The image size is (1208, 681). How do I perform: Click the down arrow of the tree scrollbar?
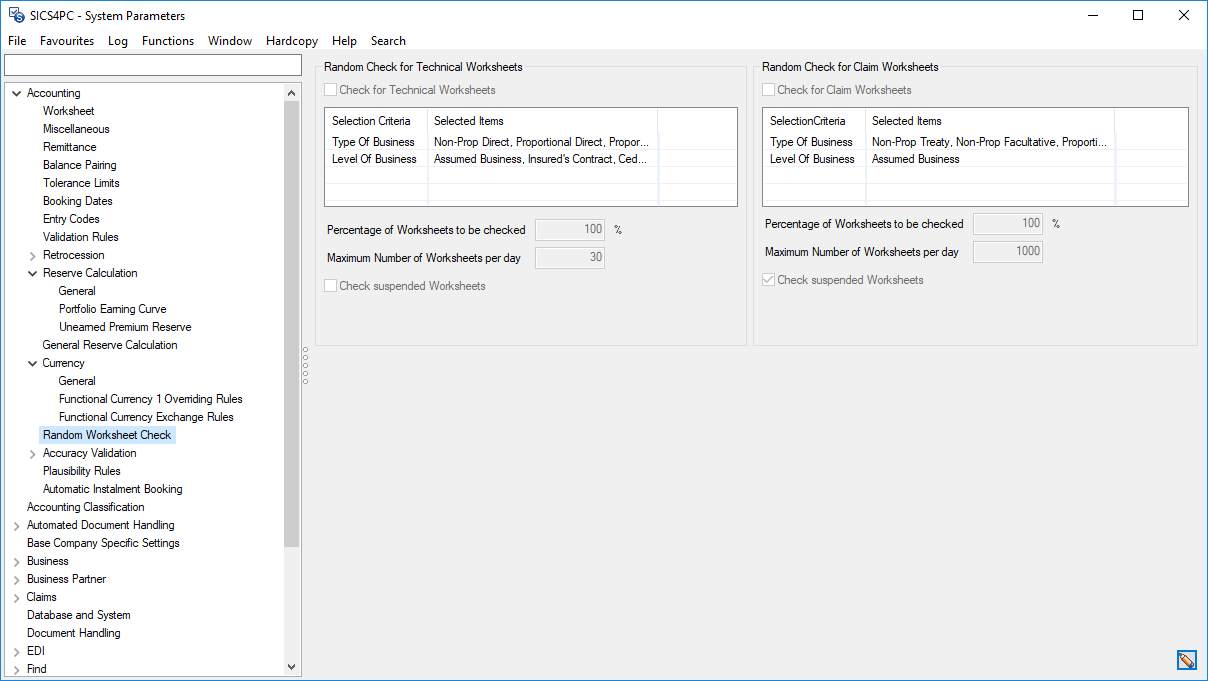pyautogui.click(x=291, y=667)
